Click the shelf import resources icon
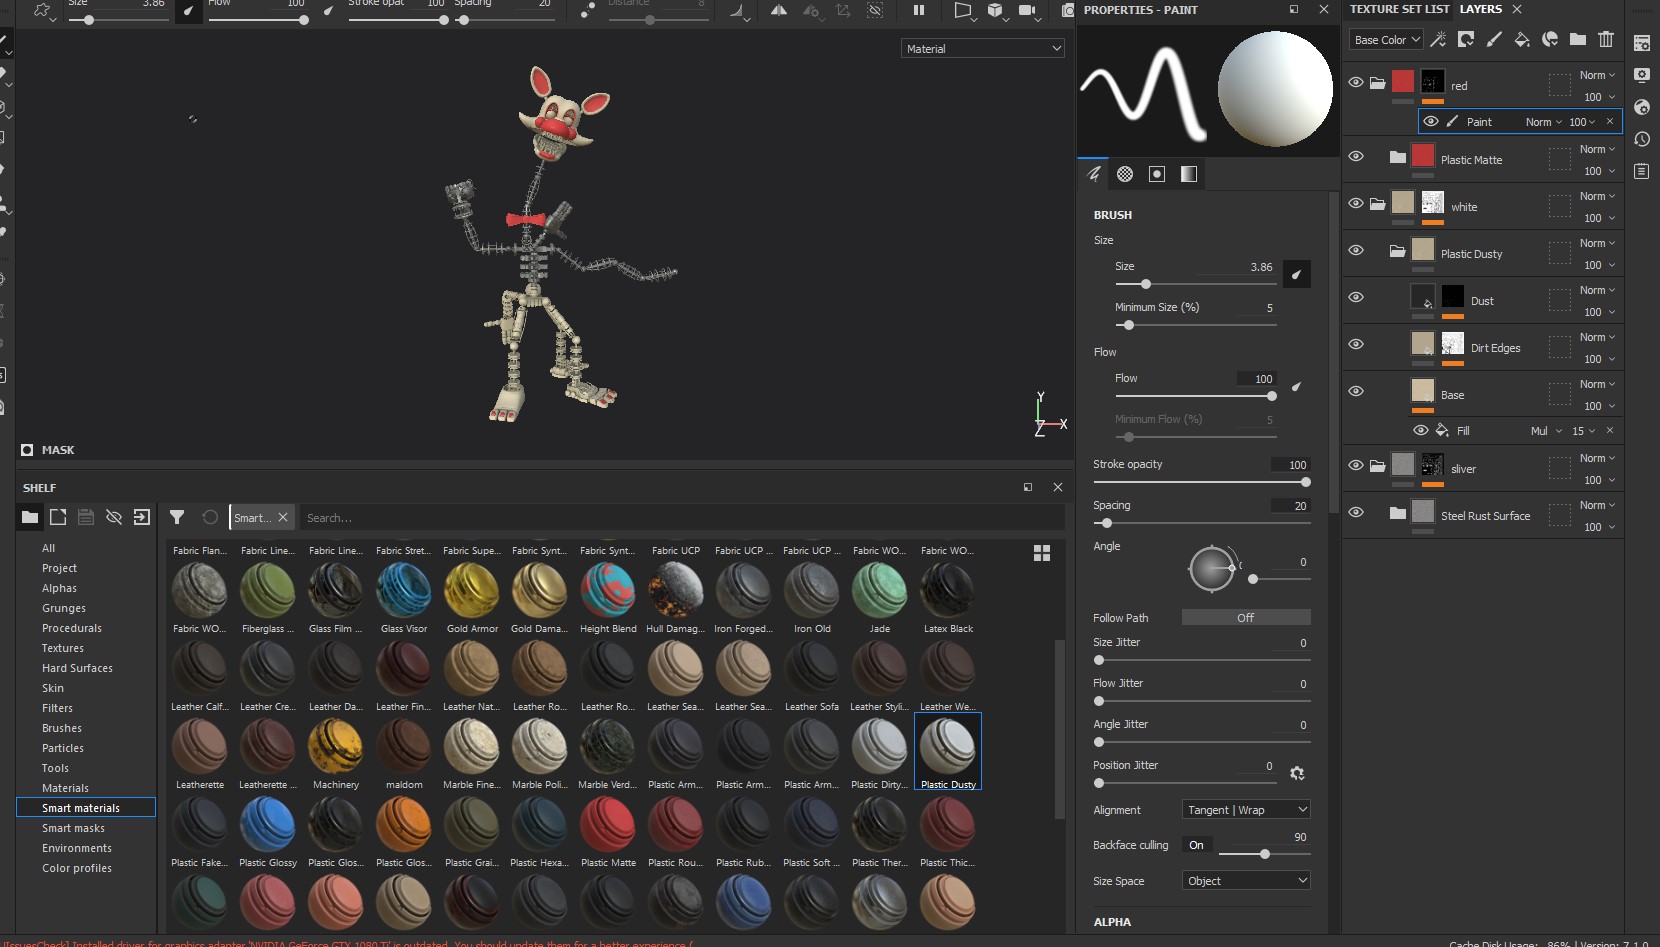Image resolution: width=1660 pixels, height=947 pixels. coord(142,517)
